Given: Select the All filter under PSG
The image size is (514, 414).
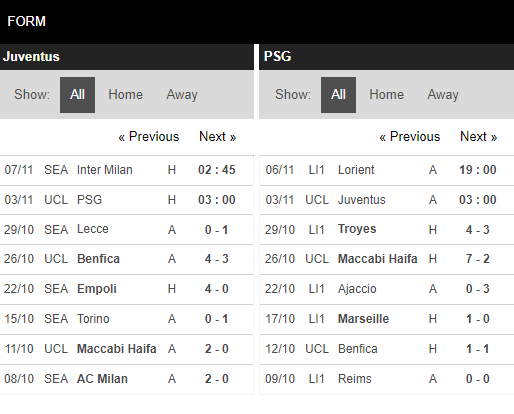Looking at the screenshot, I should coord(338,95).
